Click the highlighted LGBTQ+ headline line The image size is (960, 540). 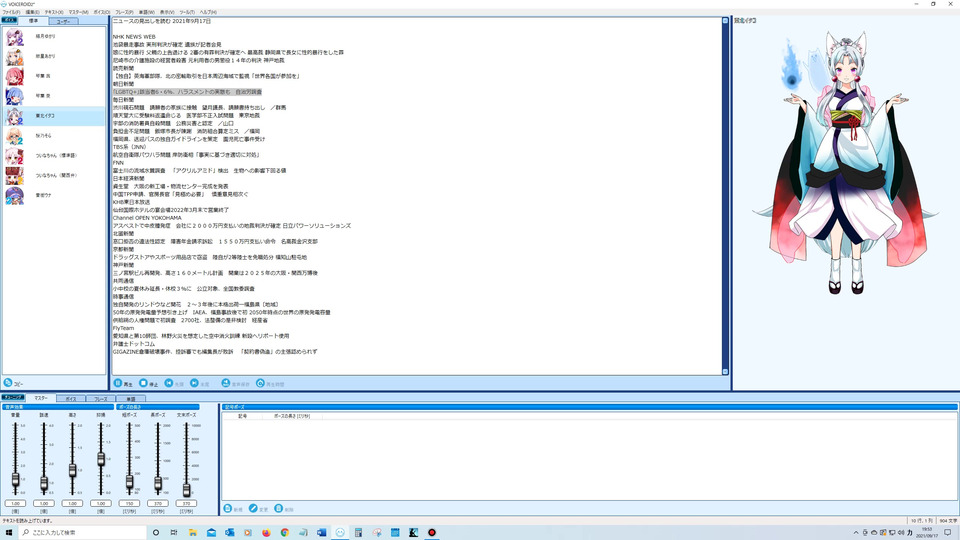pos(187,92)
